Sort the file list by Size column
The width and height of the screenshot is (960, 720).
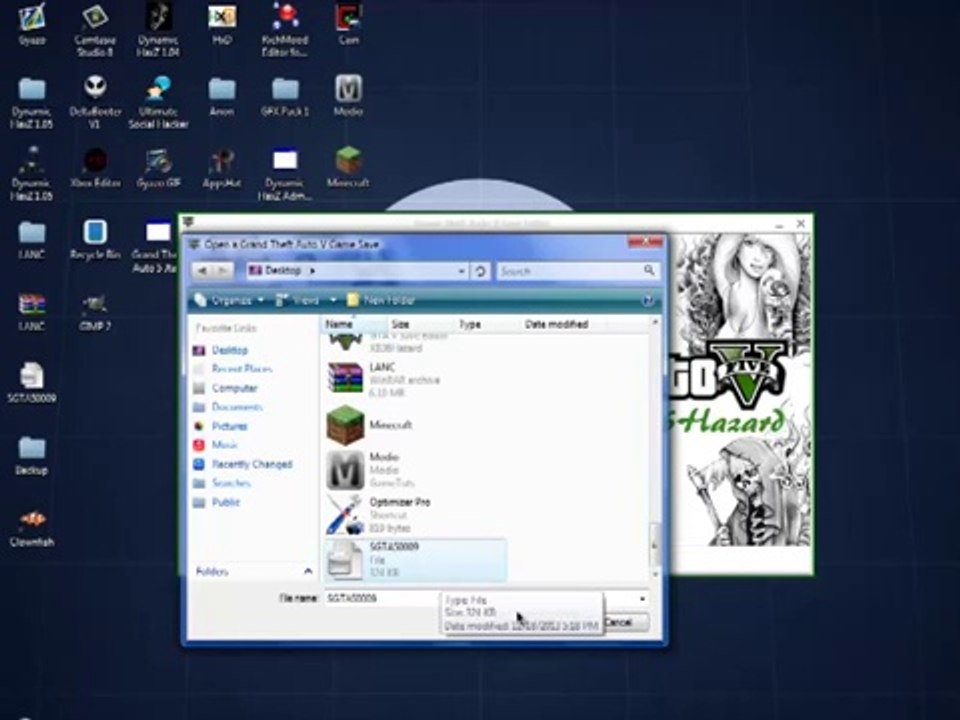coord(422,324)
